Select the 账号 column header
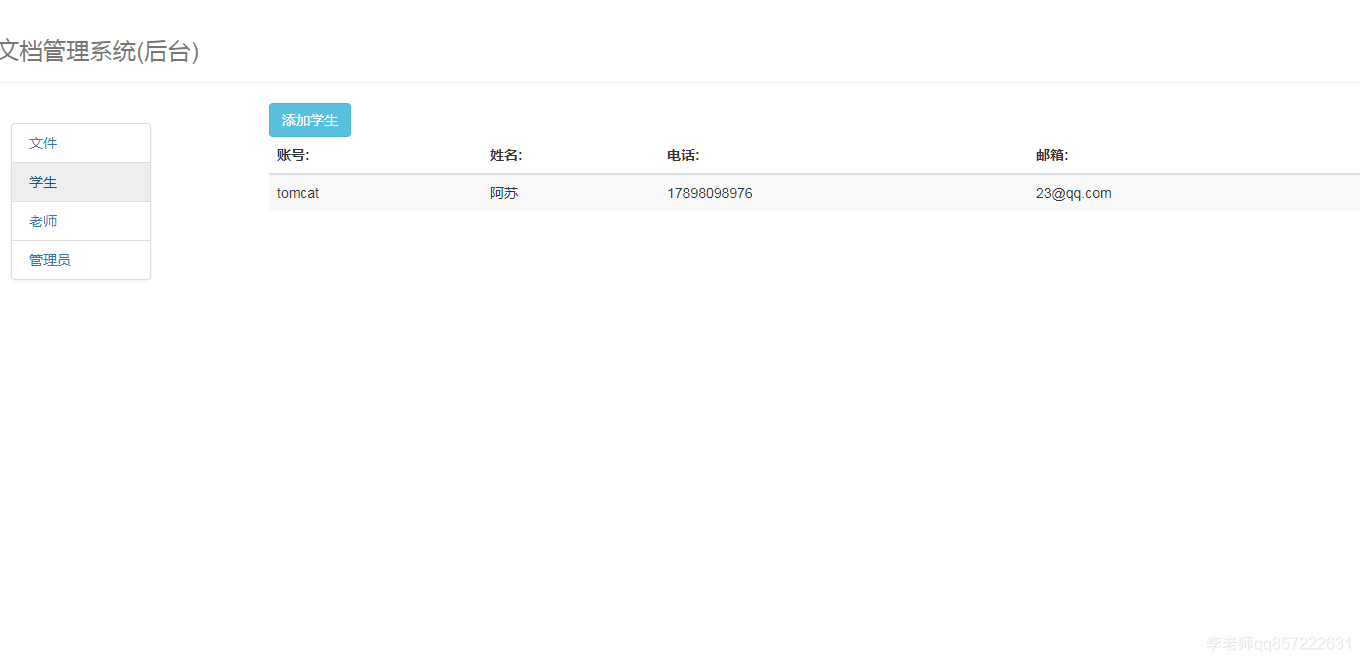The image size is (1360, 662). (292, 155)
